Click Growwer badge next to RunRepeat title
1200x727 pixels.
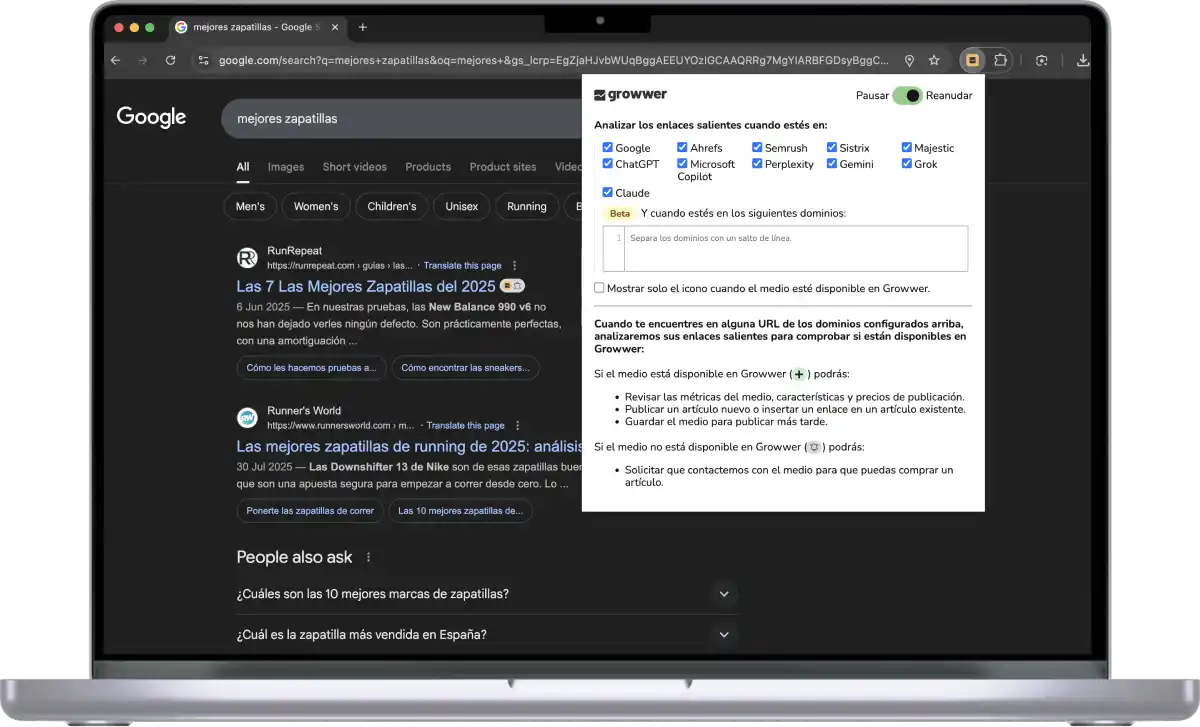[x=513, y=286]
